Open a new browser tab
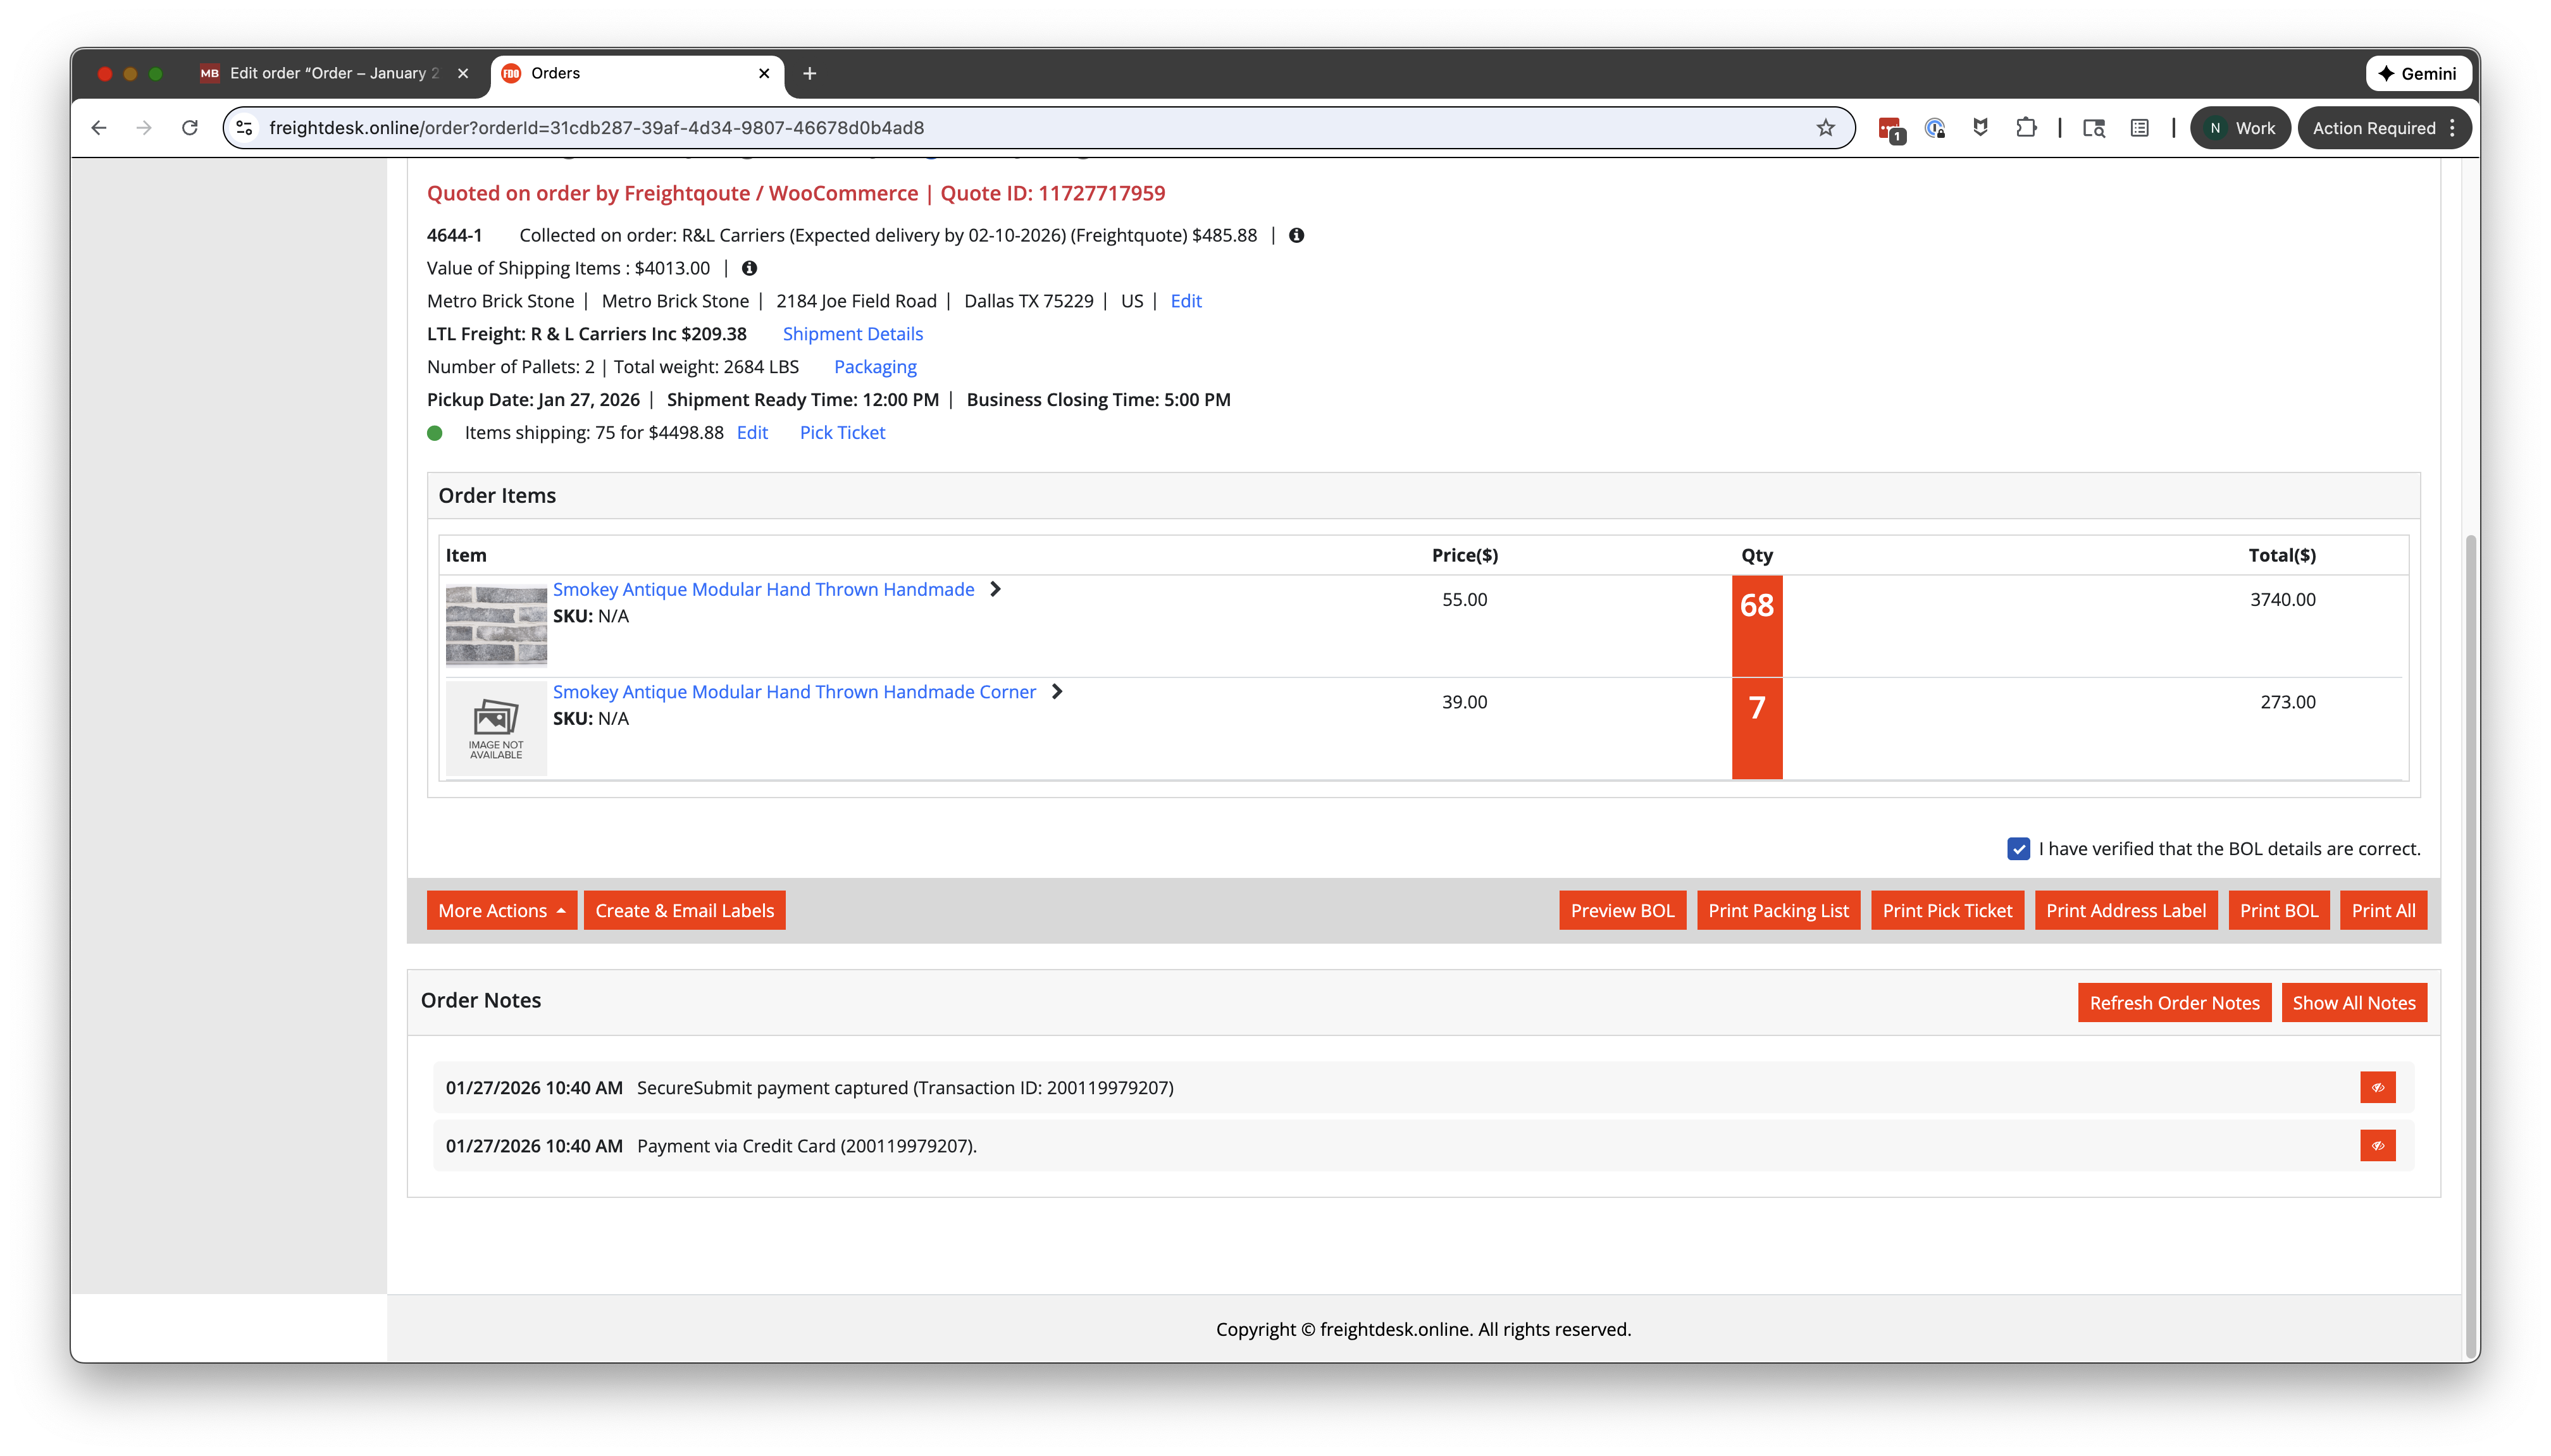Screen dimensions: 2551x1456 [x=809, y=73]
